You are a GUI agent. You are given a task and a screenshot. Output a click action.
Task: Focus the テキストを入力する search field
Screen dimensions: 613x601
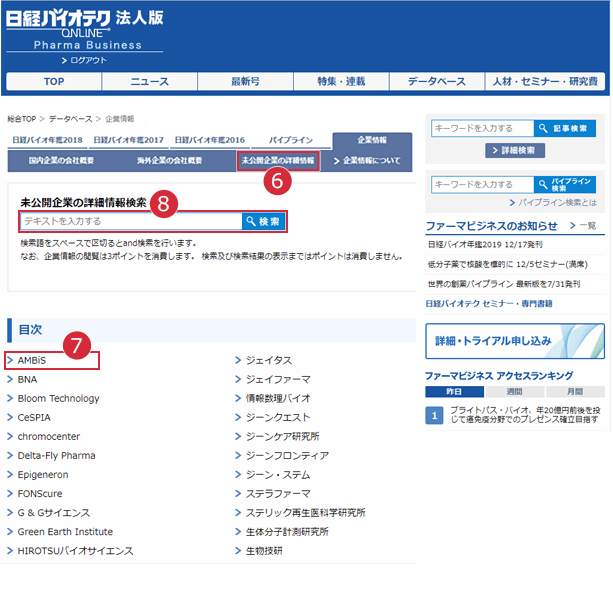coord(131,221)
